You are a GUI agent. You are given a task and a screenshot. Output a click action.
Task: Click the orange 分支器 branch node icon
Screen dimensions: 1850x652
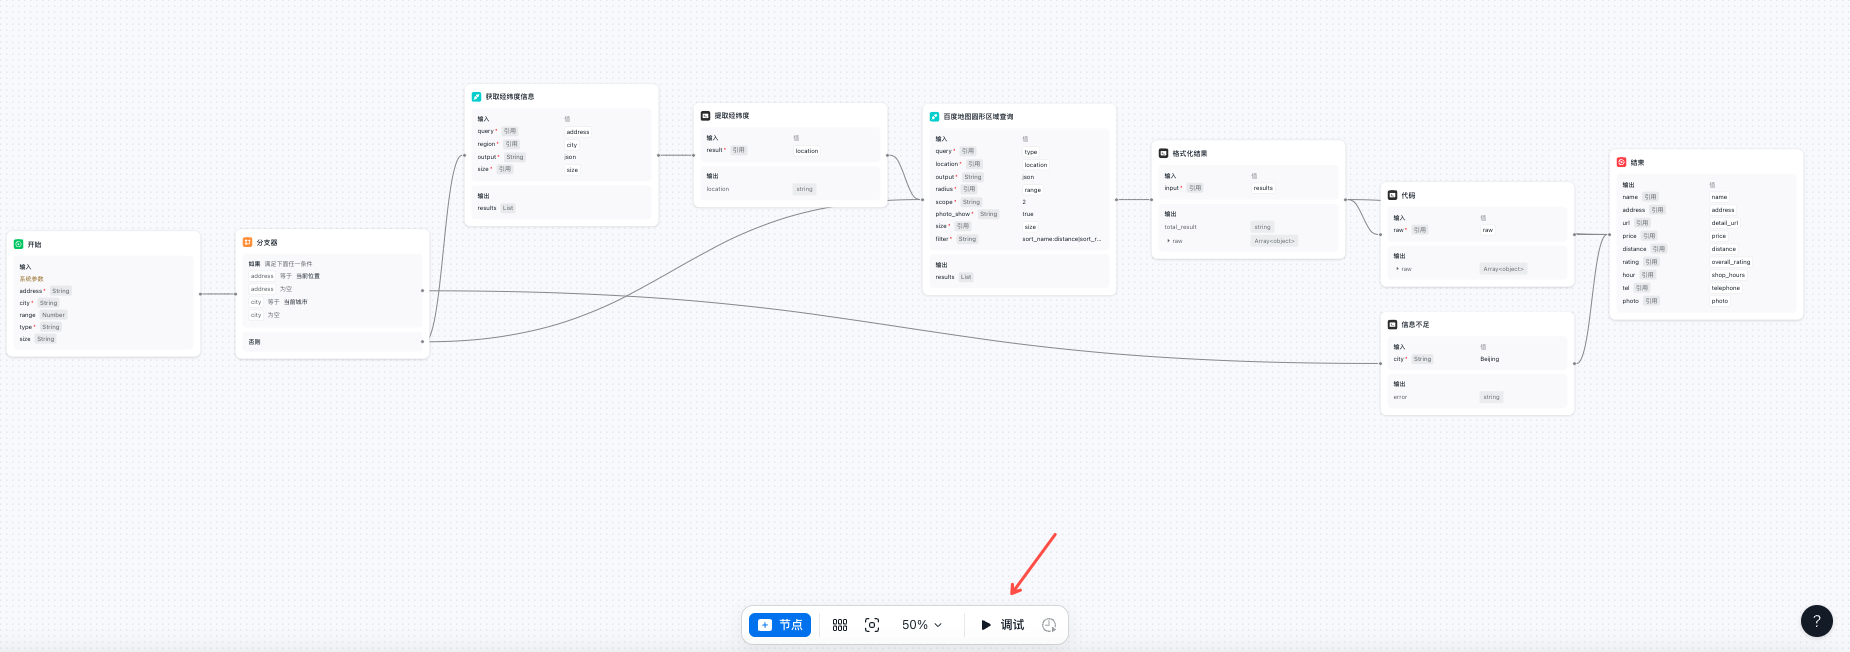(247, 242)
